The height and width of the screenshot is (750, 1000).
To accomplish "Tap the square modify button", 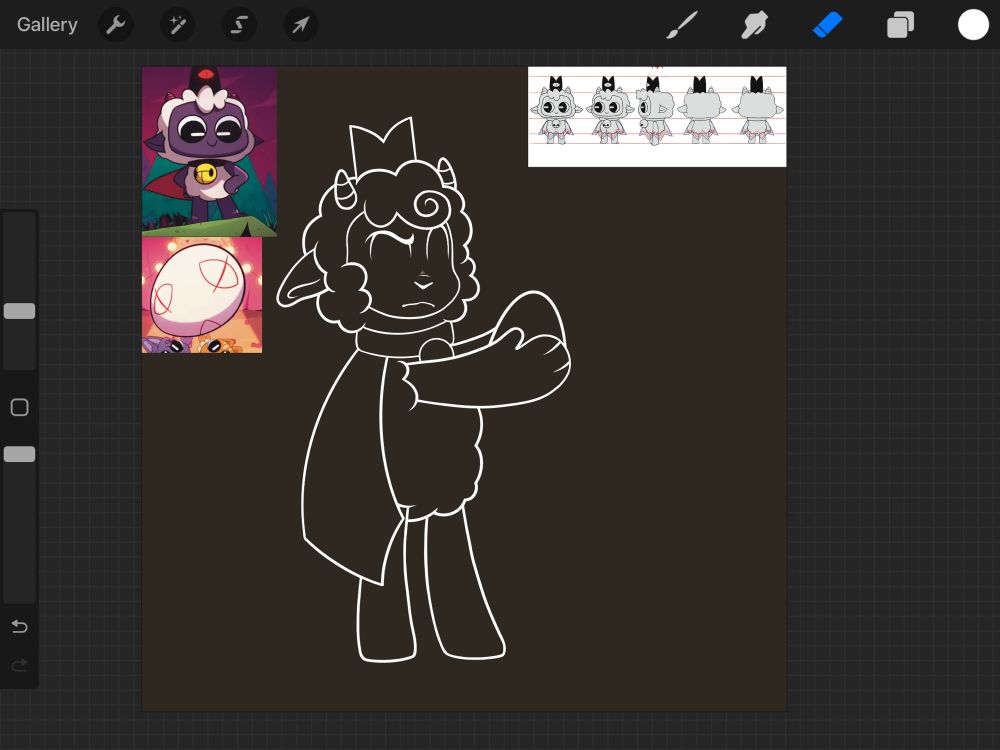I will 19,407.
